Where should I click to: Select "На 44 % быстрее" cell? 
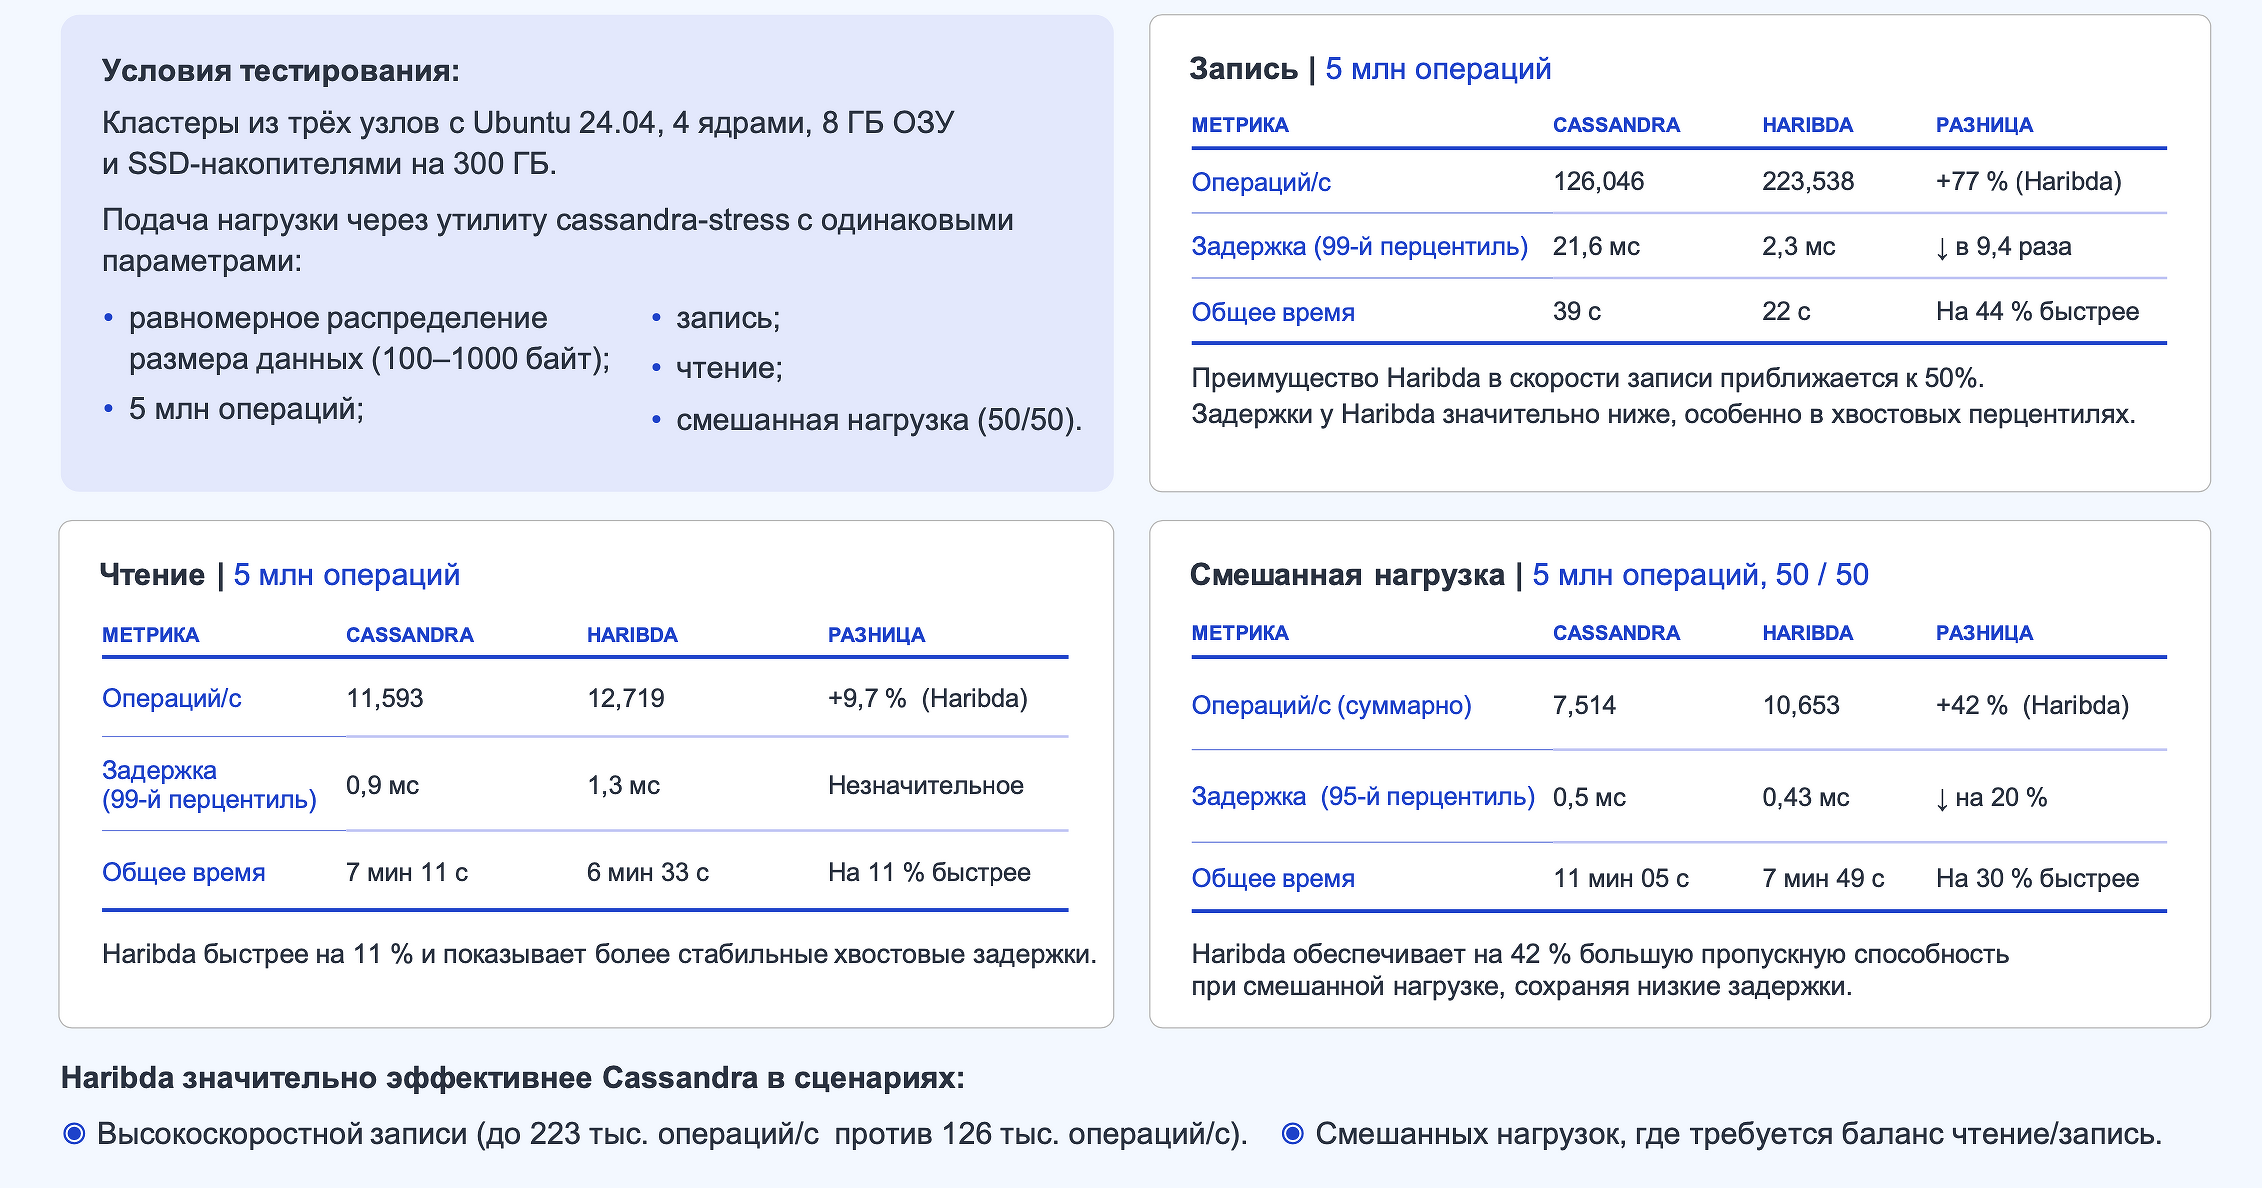pos(2038,311)
